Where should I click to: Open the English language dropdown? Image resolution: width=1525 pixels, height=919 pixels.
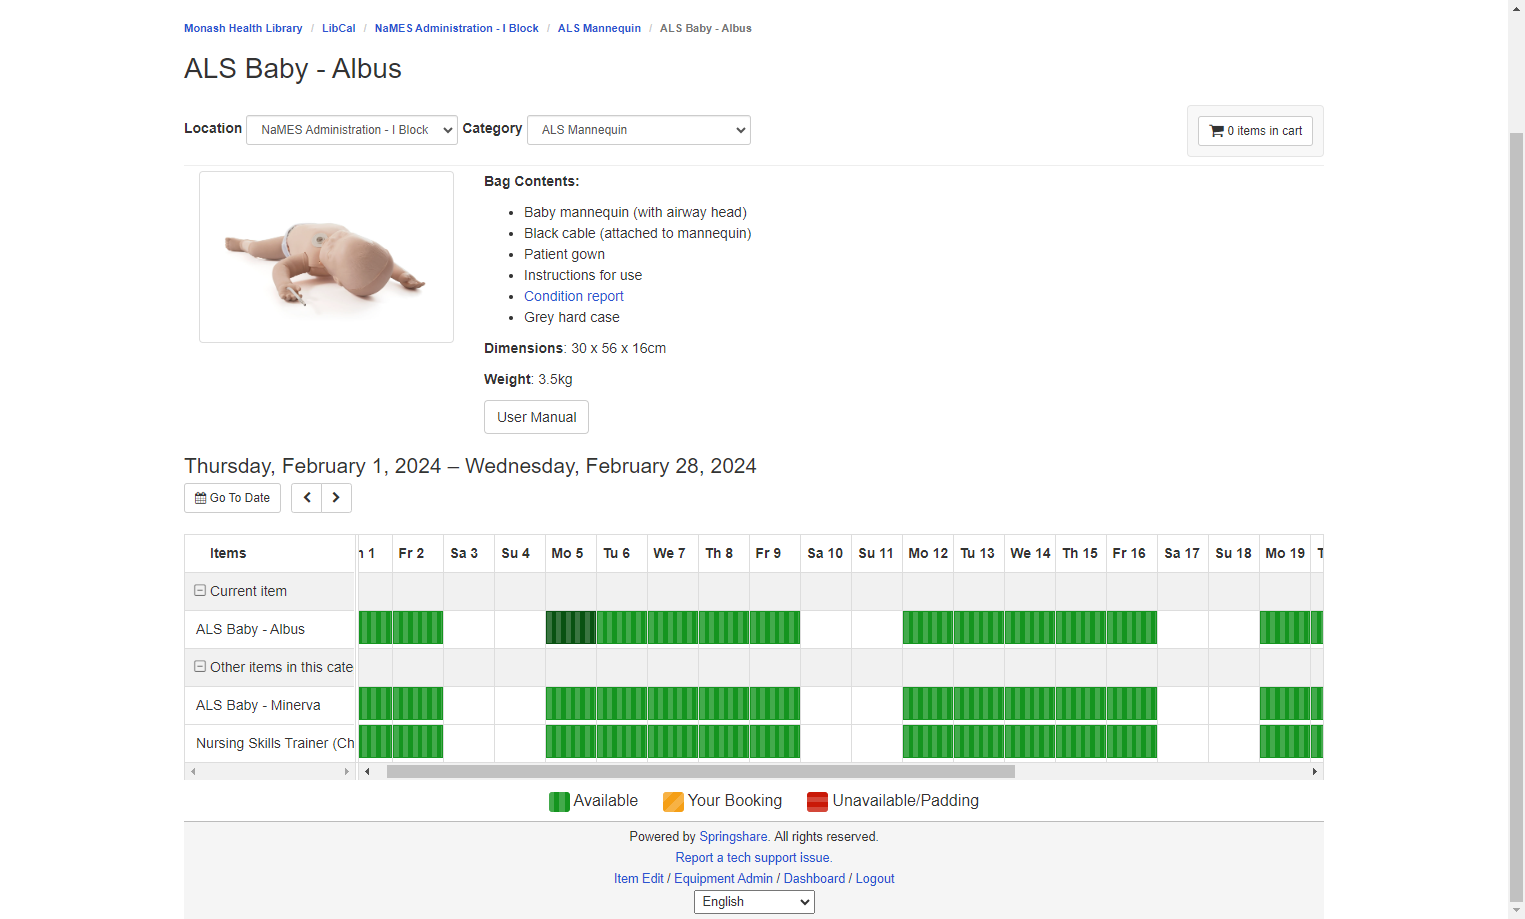[754, 902]
